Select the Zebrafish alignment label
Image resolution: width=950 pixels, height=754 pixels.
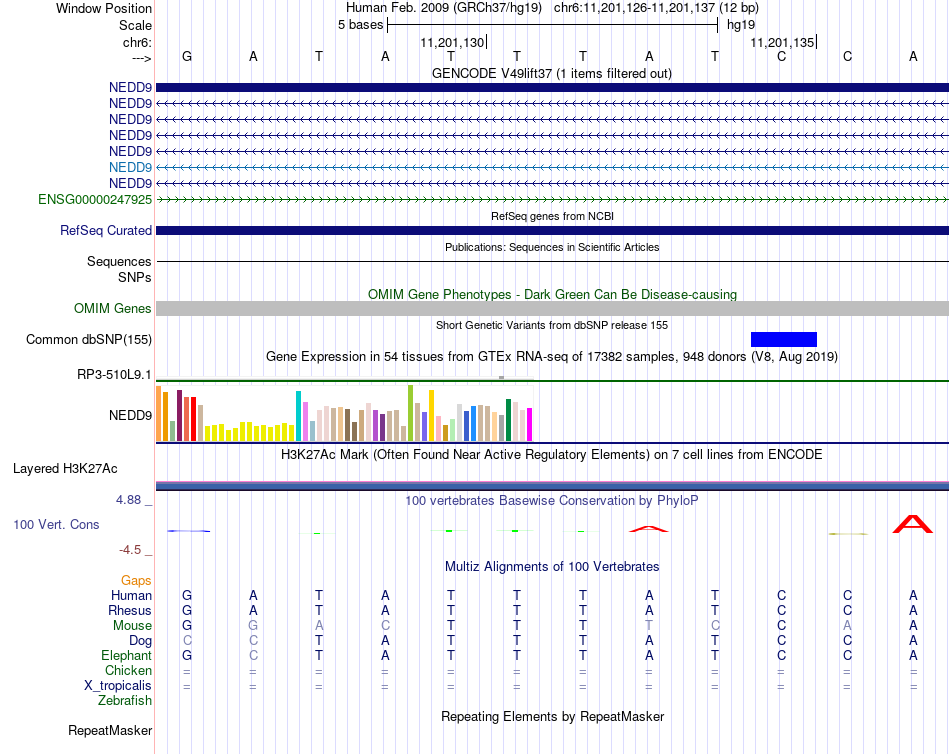point(125,701)
